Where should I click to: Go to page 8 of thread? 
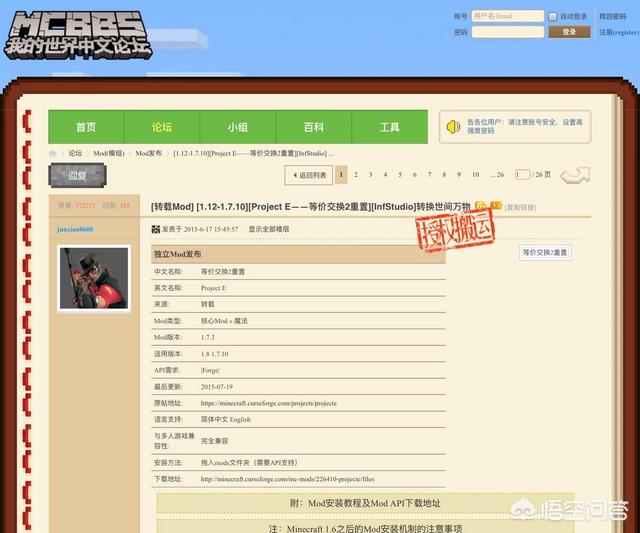tap(444, 175)
